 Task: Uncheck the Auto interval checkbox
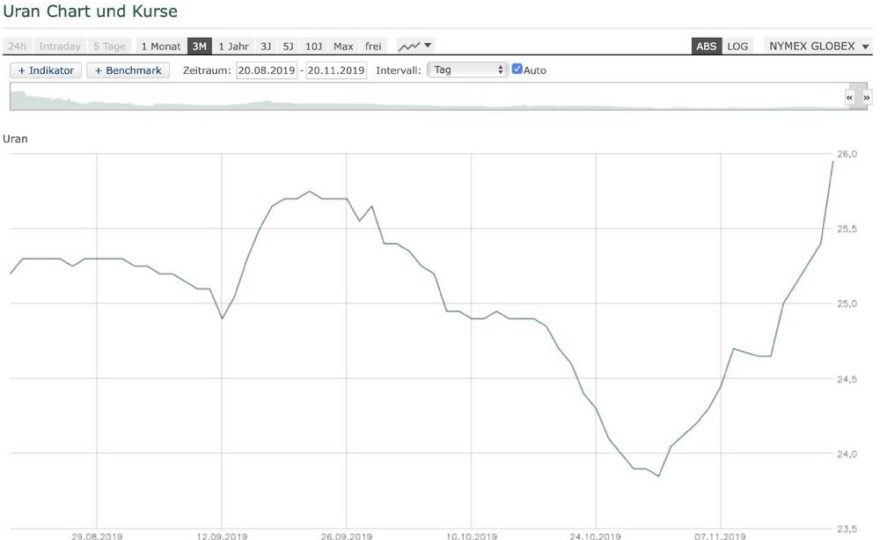click(x=517, y=69)
